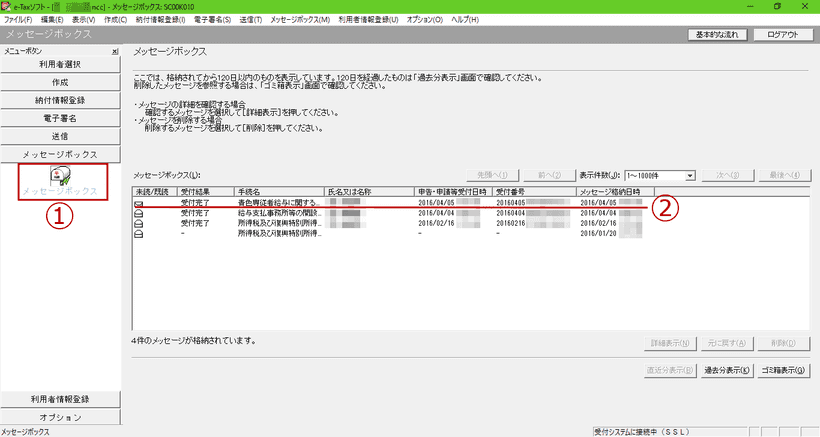This screenshot has height=437, width=820.
Task: Open 表示件数 dropdown showing 1〜1000件
Action: (690, 176)
